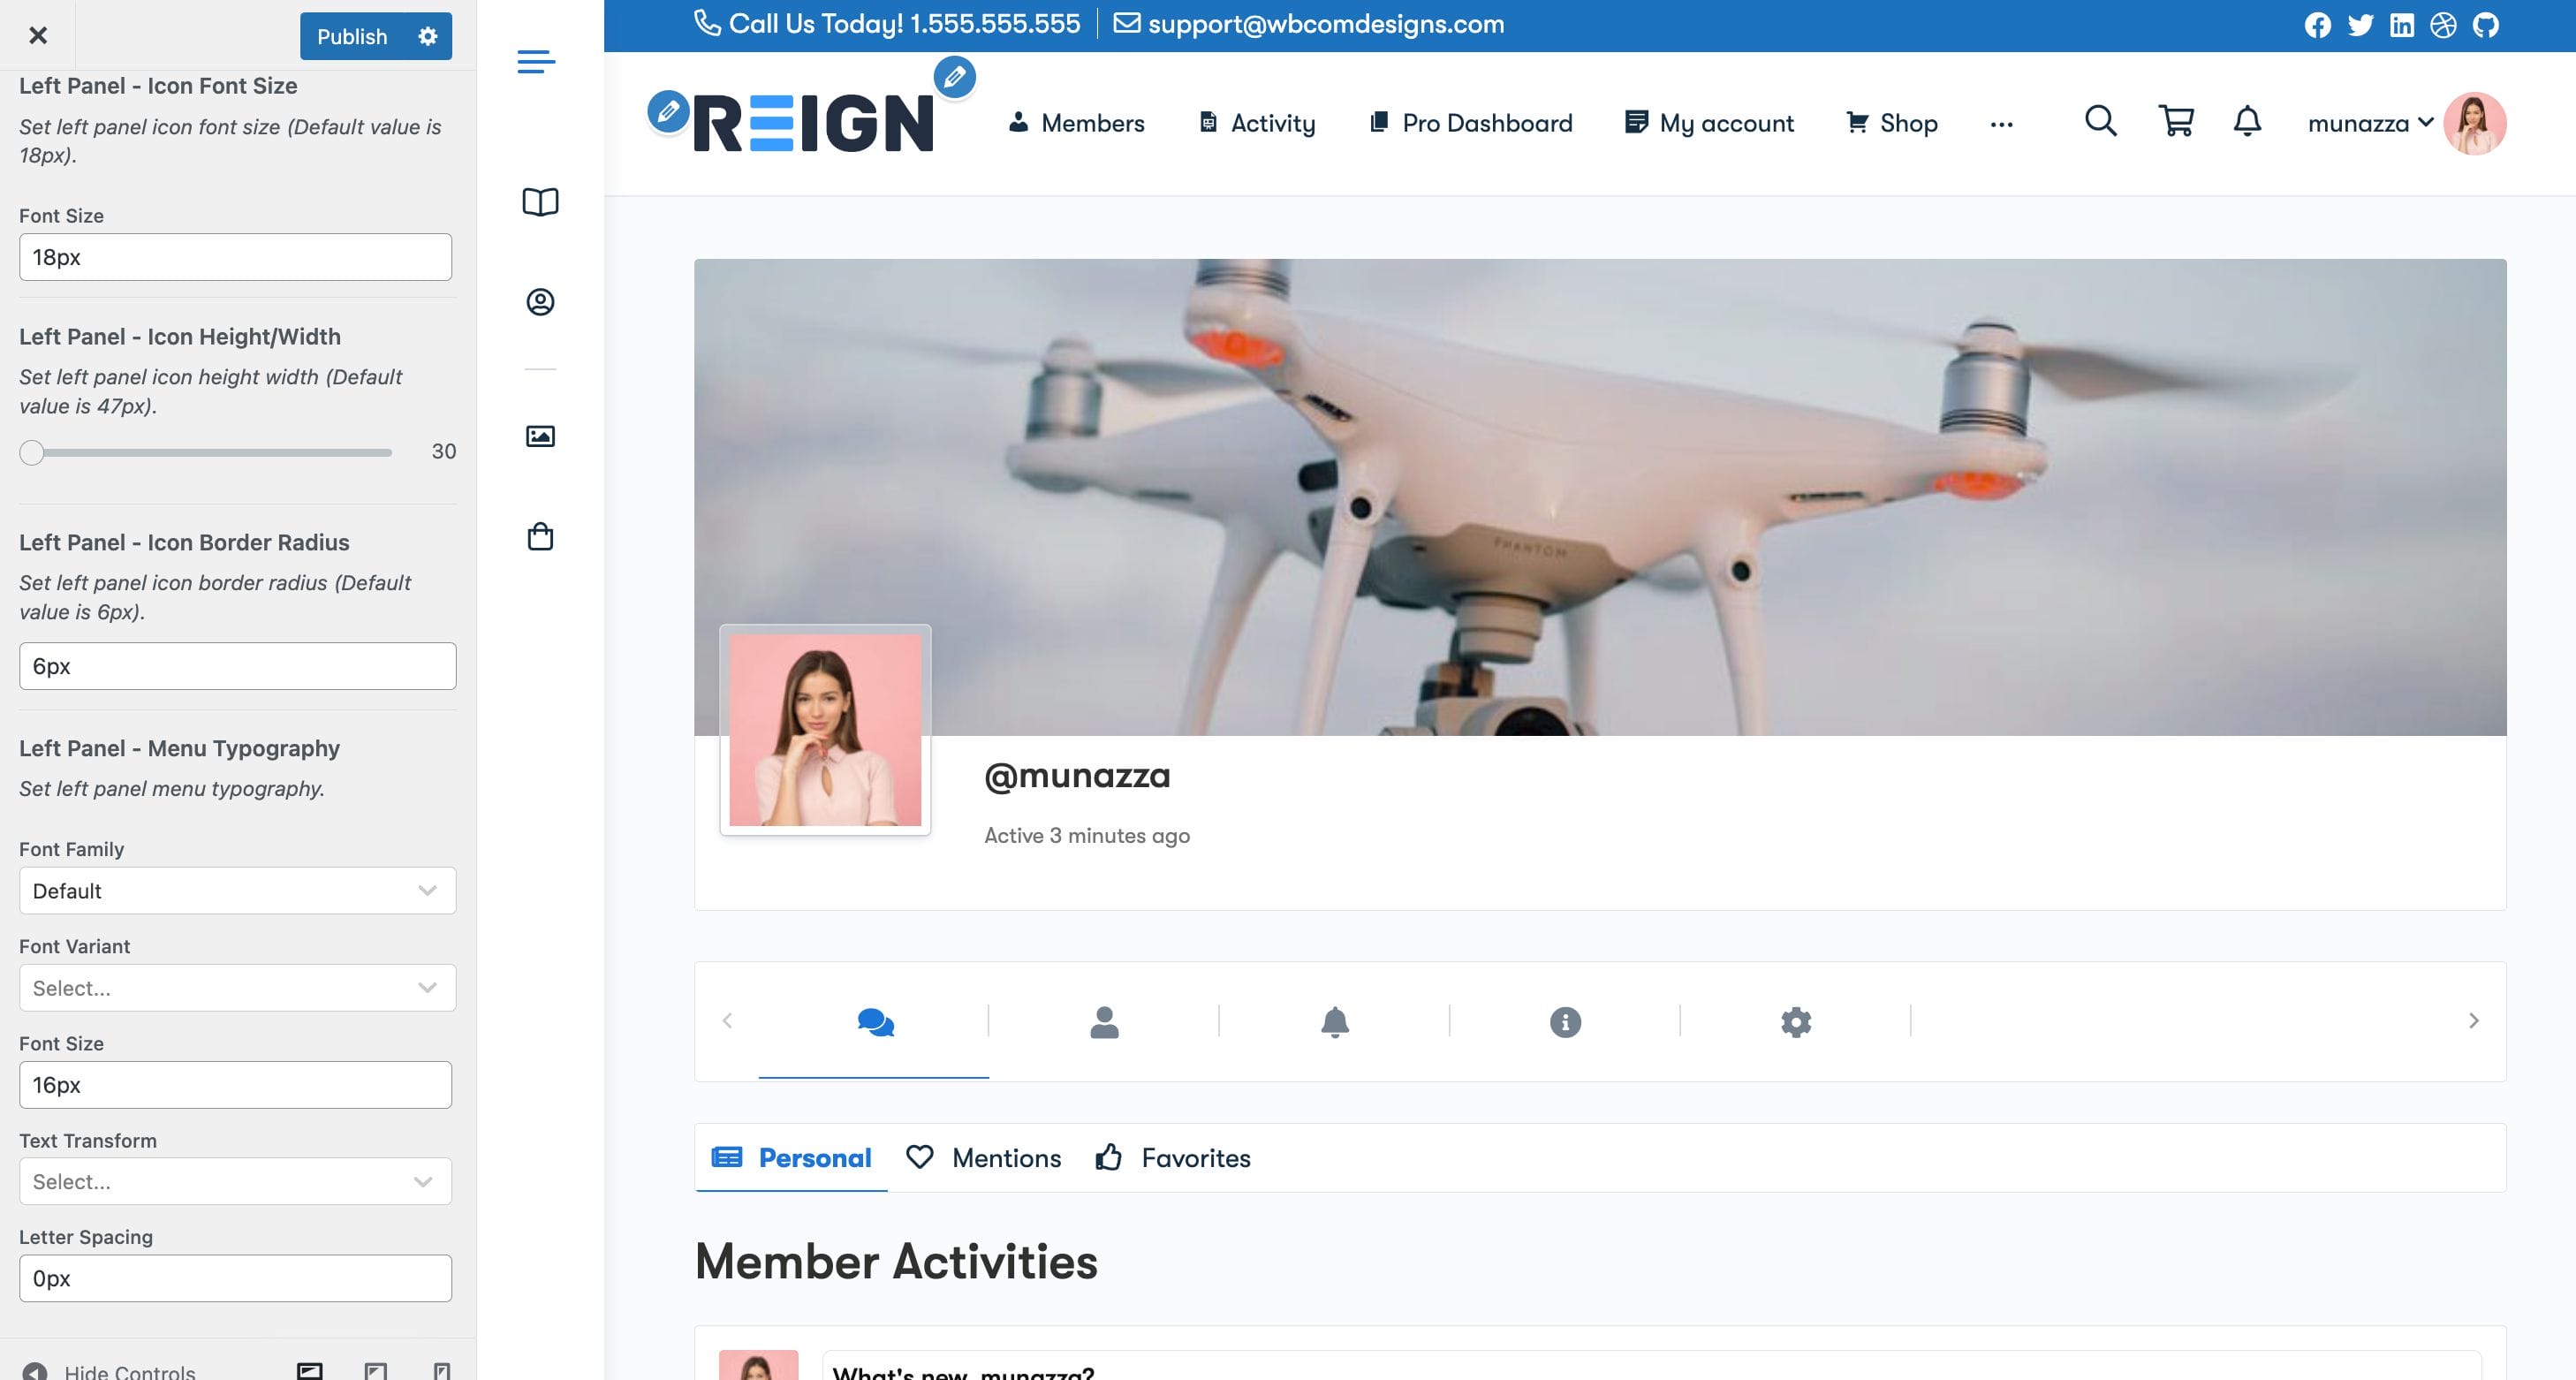Click the image gallery sidebar icon

point(540,436)
